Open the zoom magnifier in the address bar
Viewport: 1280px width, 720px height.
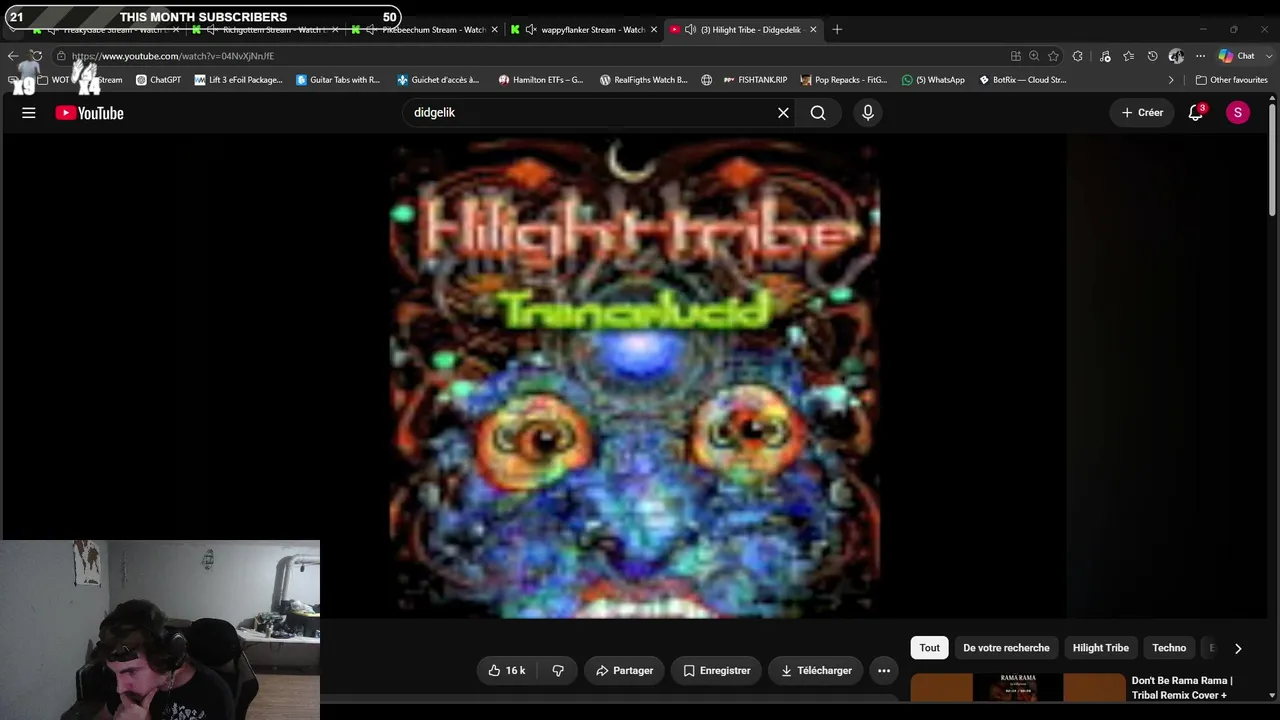1034,56
